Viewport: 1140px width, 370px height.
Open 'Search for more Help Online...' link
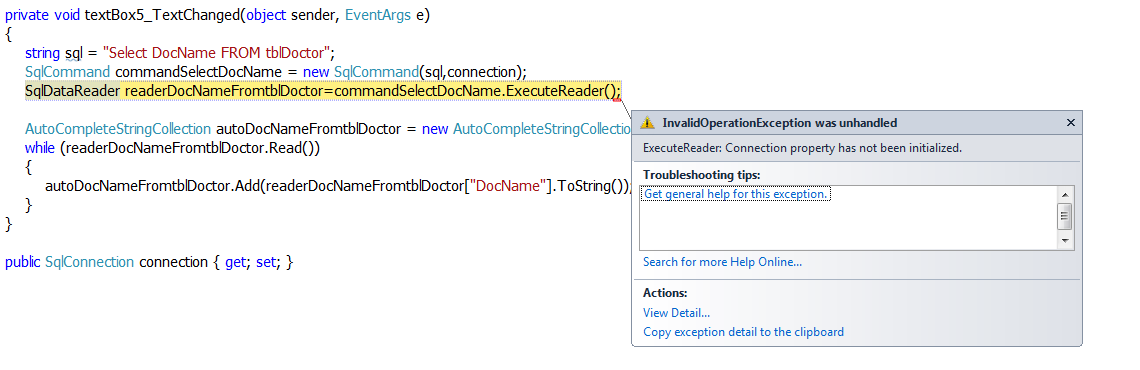[x=722, y=262]
